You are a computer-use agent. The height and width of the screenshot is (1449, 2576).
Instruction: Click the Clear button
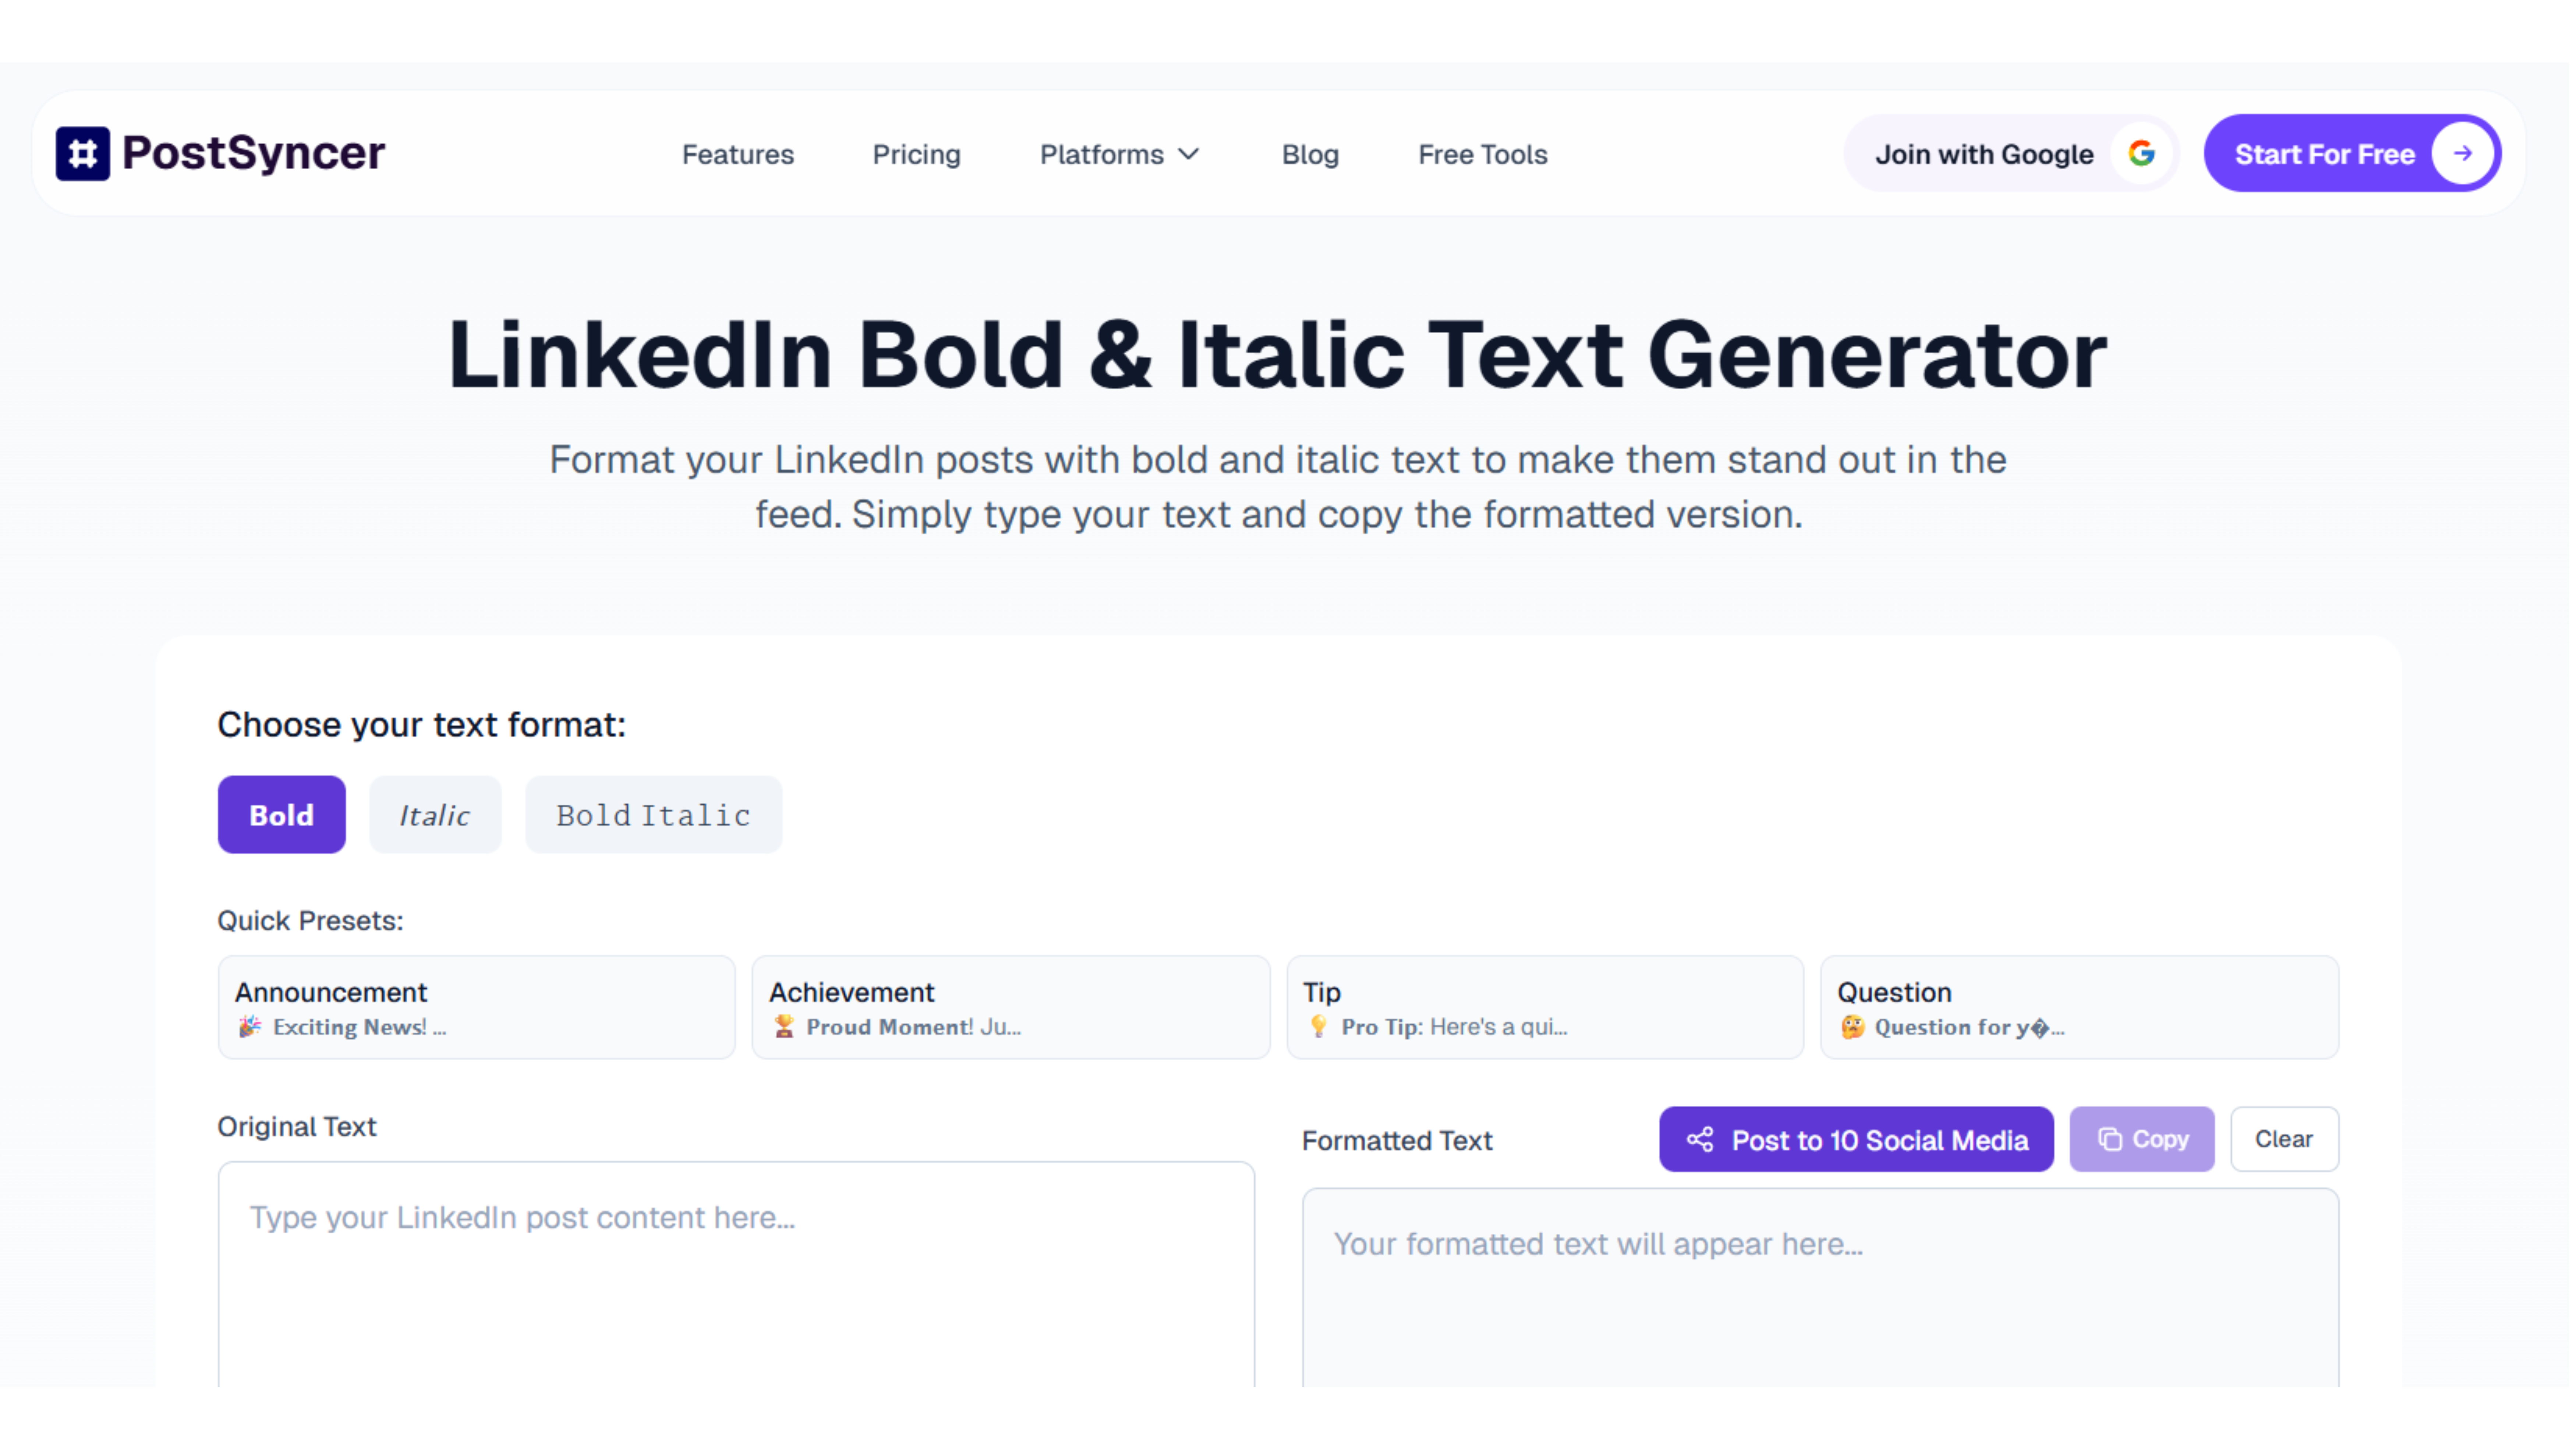pyautogui.click(x=2284, y=1139)
